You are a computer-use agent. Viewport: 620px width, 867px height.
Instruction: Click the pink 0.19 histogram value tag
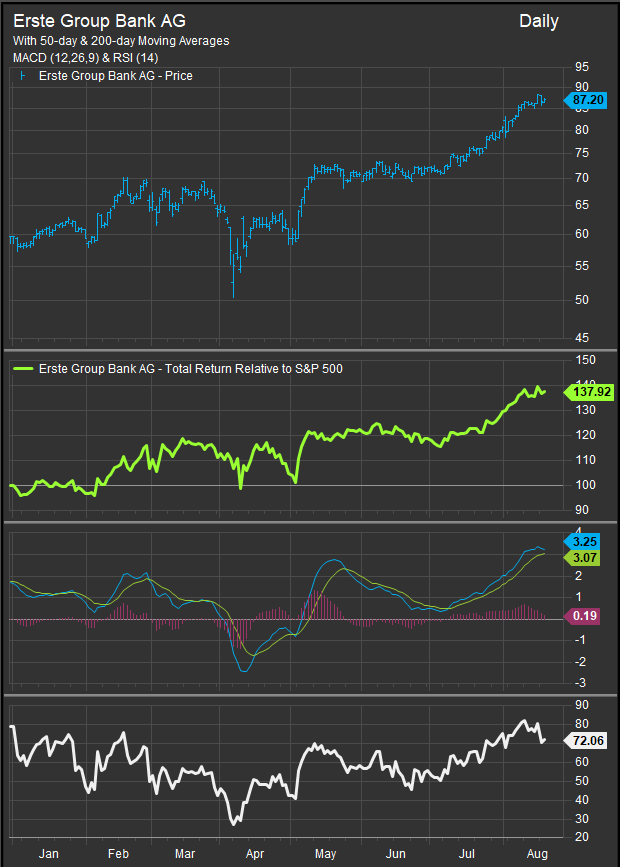585,618
